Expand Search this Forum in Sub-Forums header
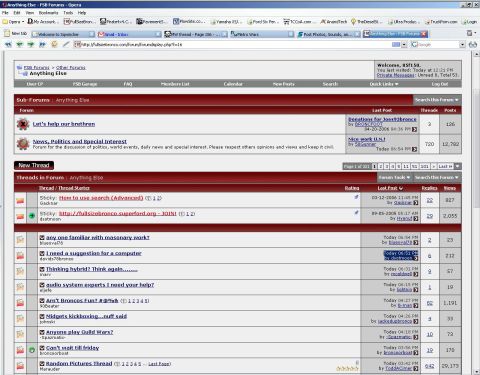 tap(437, 100)
